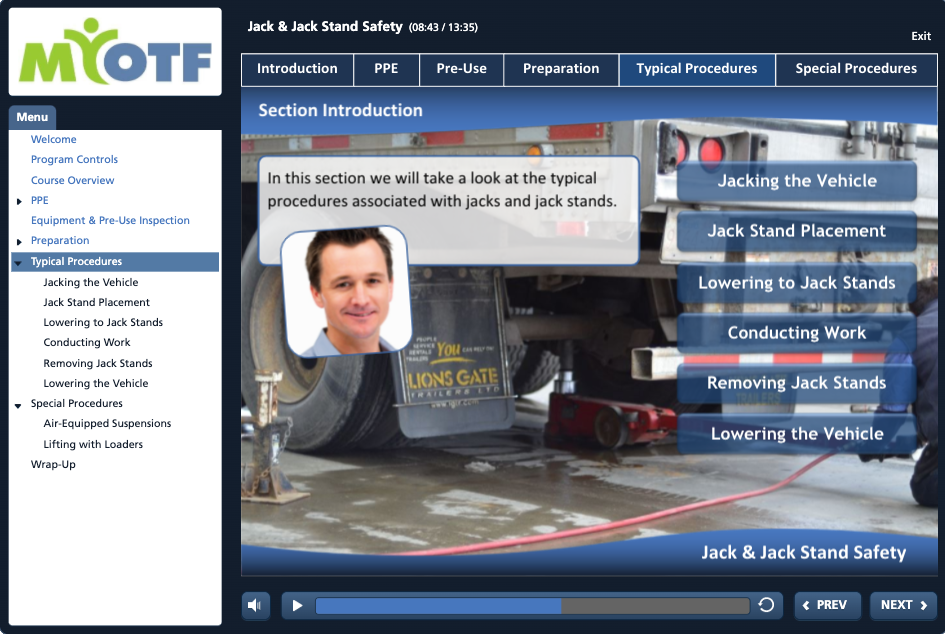Collapse the Typical Procedures menu arrow
Viewport: 945px width, 634px height.
pyautogui.click(x=18, y=263)
